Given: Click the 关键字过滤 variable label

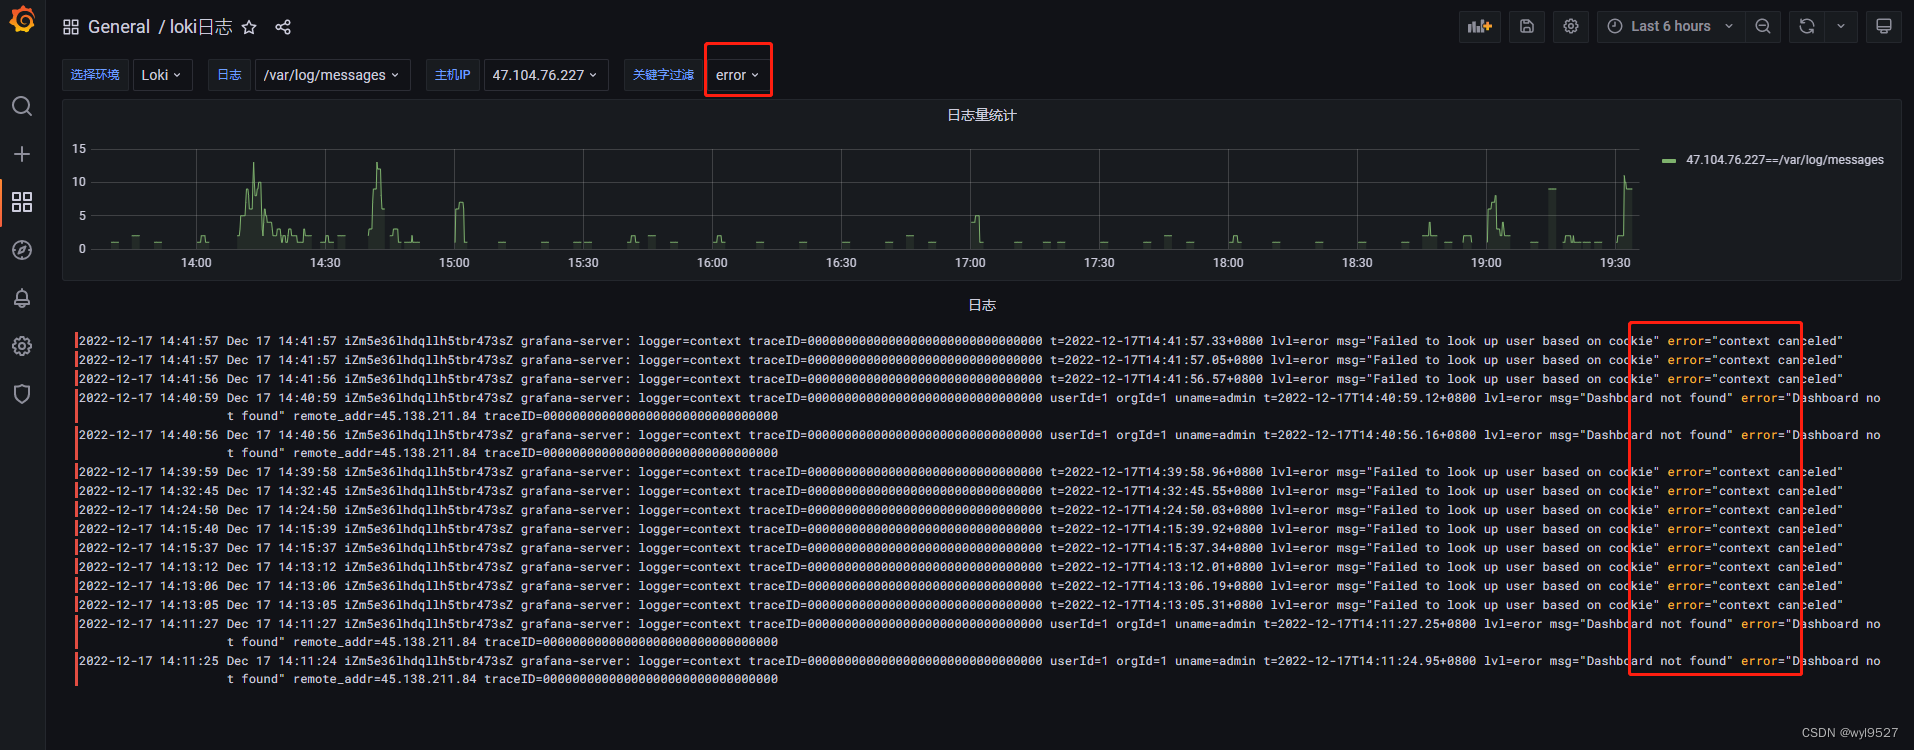Looking at the screenshot, I should (663, 75).
